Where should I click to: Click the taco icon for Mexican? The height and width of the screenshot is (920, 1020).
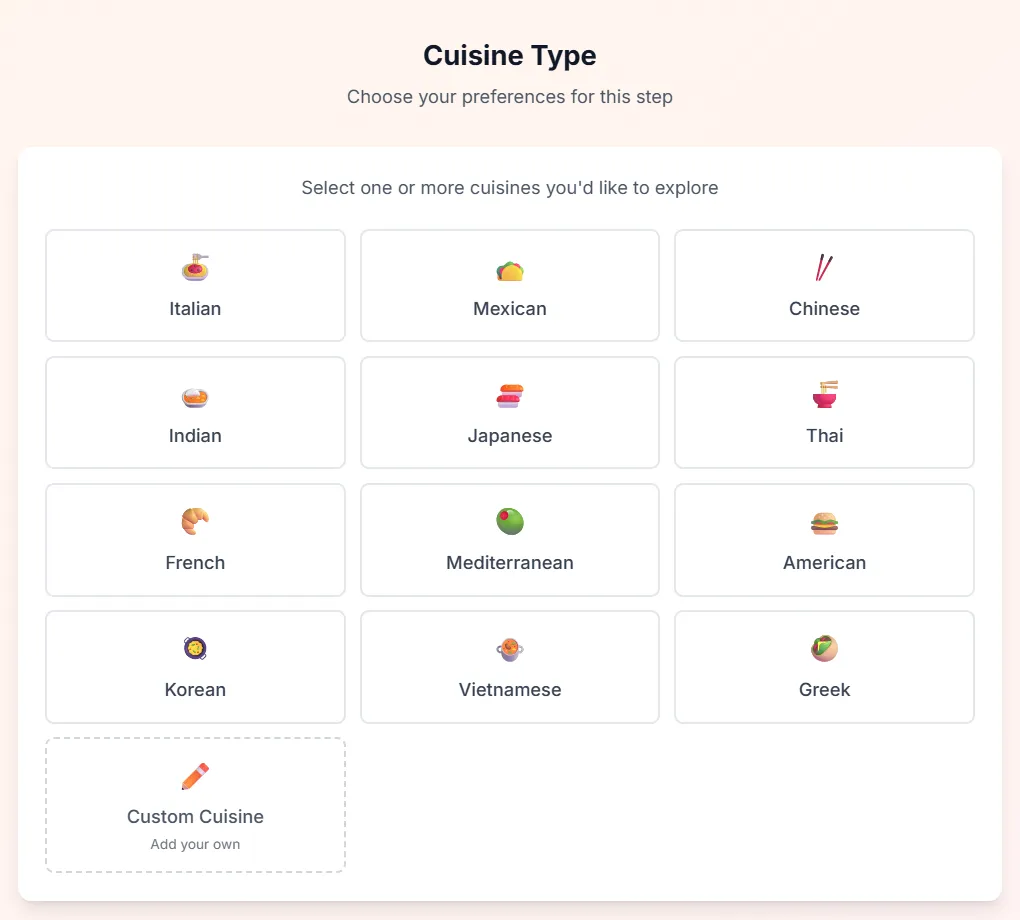(510, 270)
